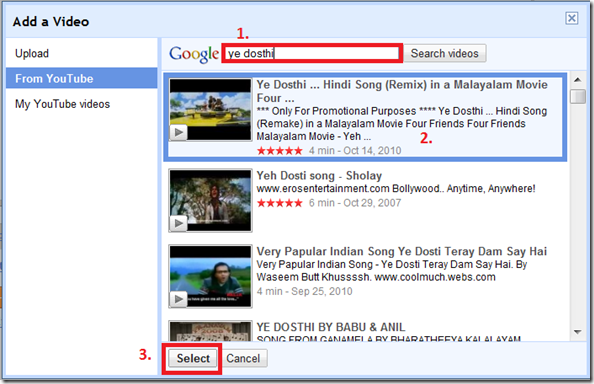Click the Select button
The width and height of the screenshot is (594, 384).
point(193,358)
